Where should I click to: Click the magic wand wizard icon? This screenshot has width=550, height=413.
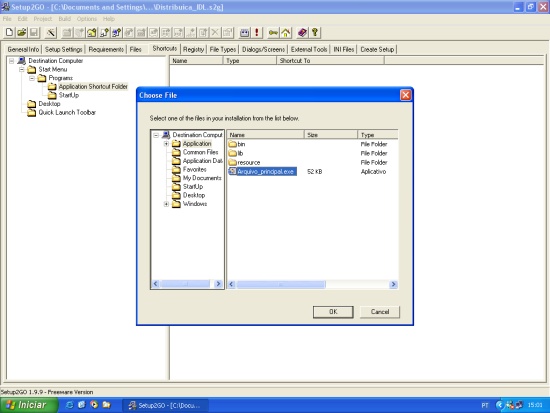pyautogui.click(x=51, y=33)
